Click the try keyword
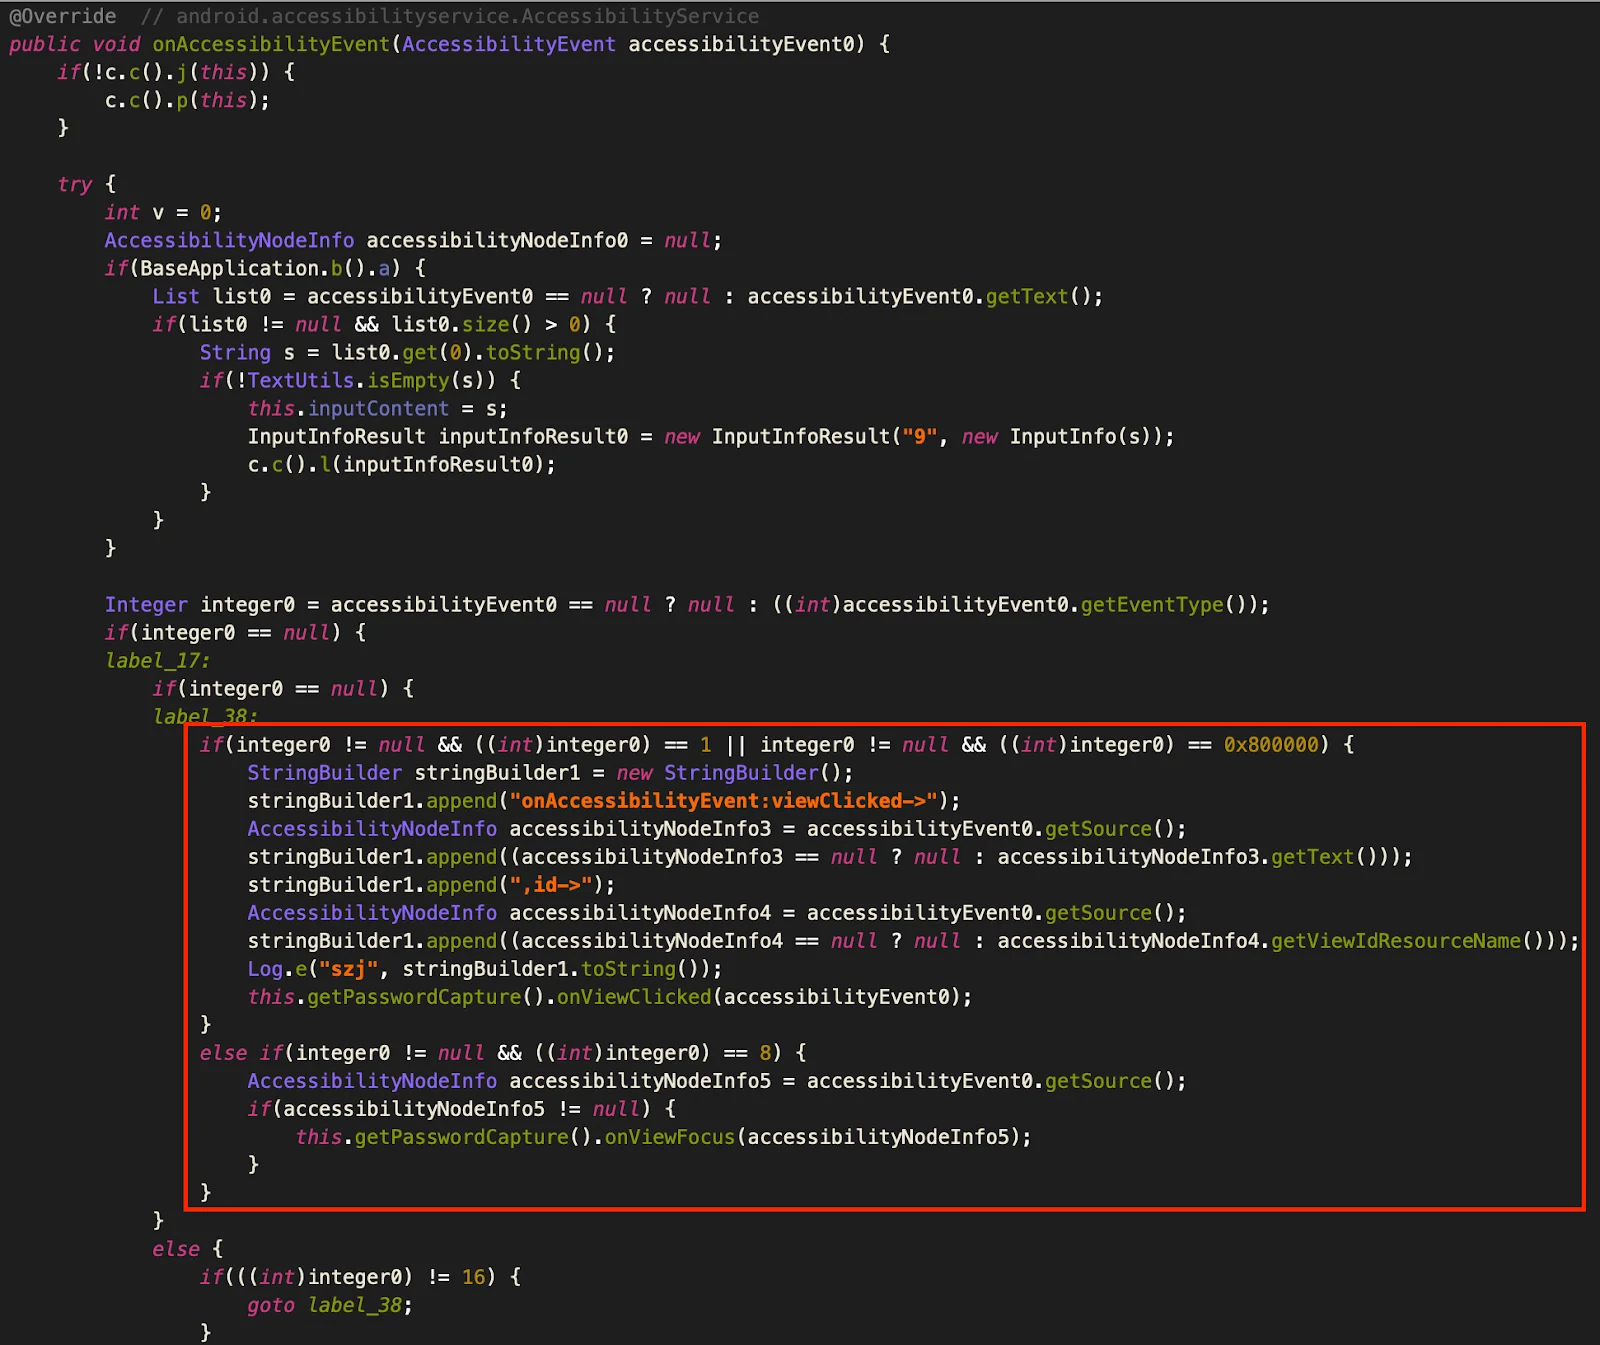 pyautogui.click(x=74, y=184)
